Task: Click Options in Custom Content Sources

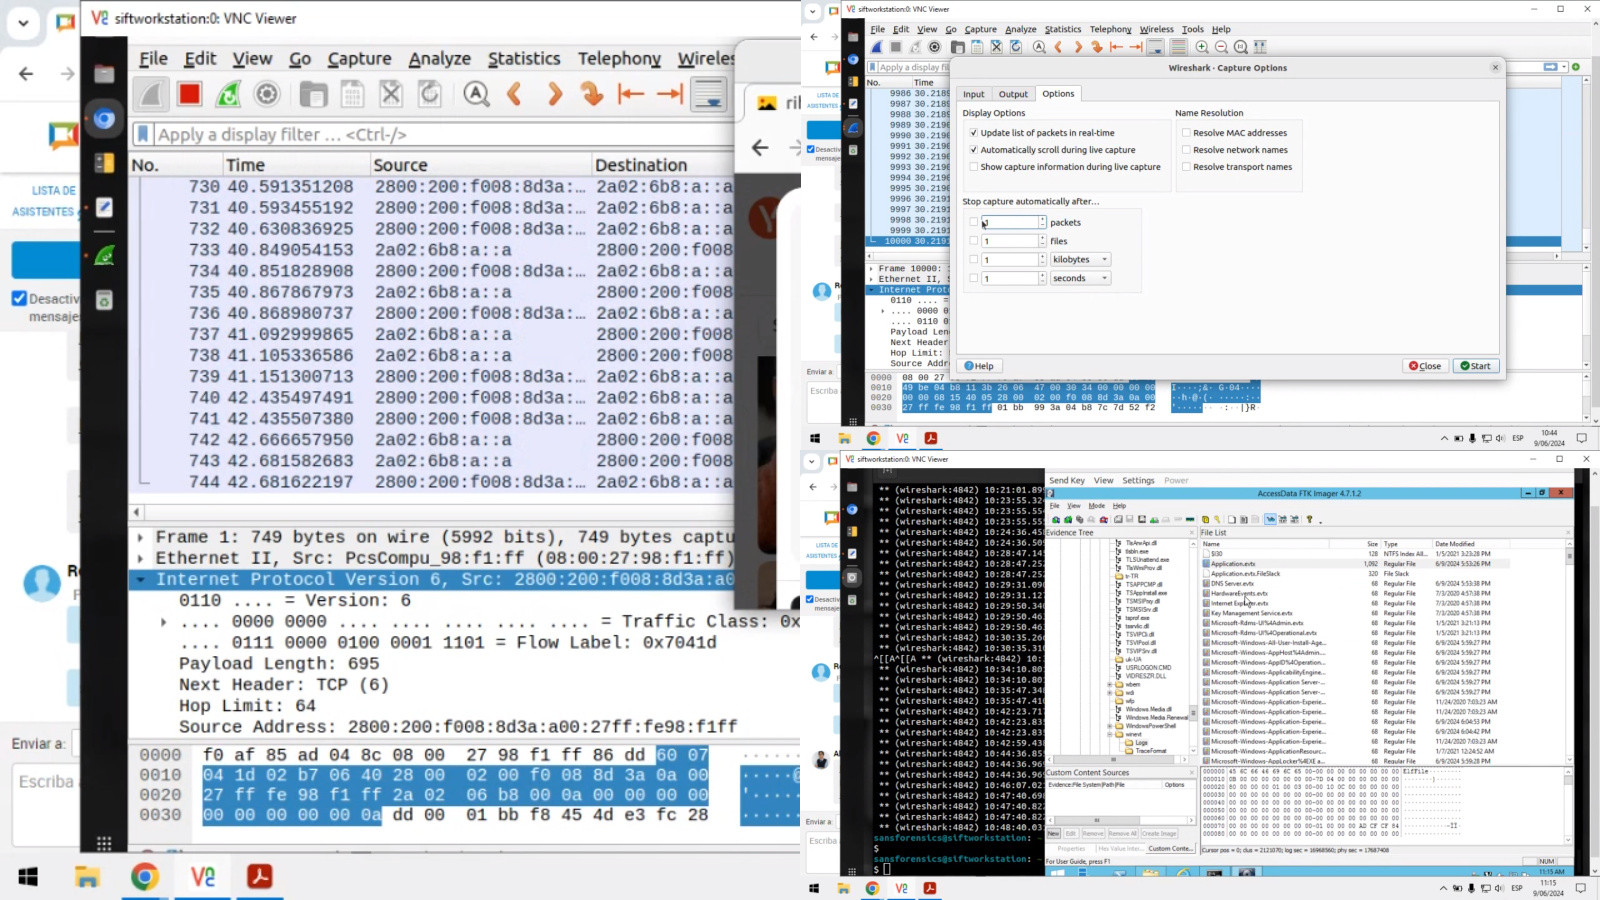Action: point(1174,785)
